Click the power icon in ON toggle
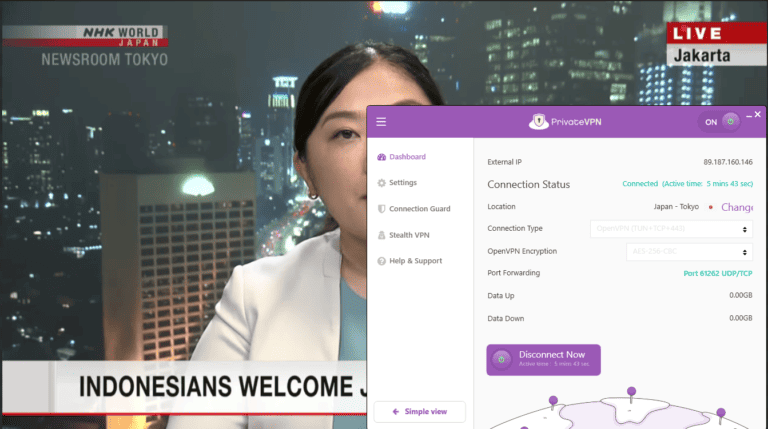The height and width of the screenshot is (429, 768). point(730,121)
